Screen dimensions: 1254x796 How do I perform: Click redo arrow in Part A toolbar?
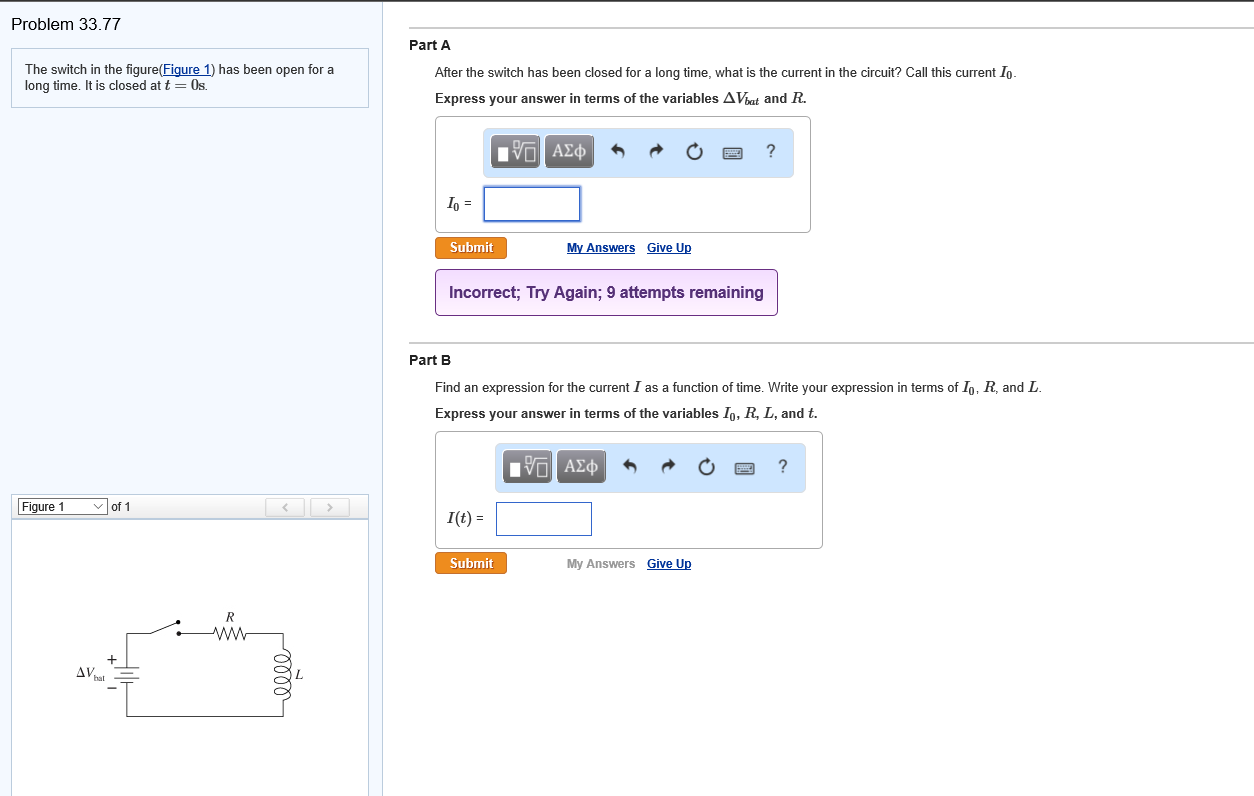[x=656, y=152]
